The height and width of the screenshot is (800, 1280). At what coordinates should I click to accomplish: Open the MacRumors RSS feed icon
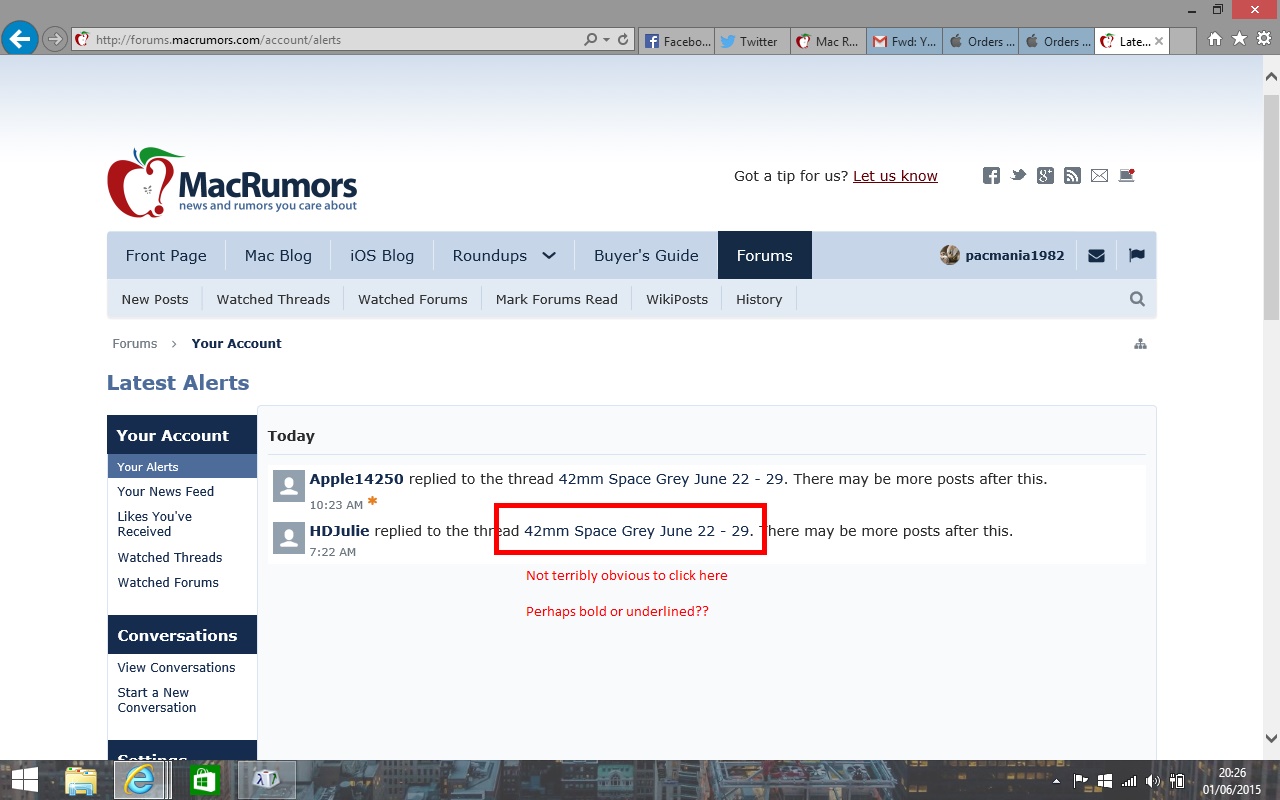pos(1072,176)
